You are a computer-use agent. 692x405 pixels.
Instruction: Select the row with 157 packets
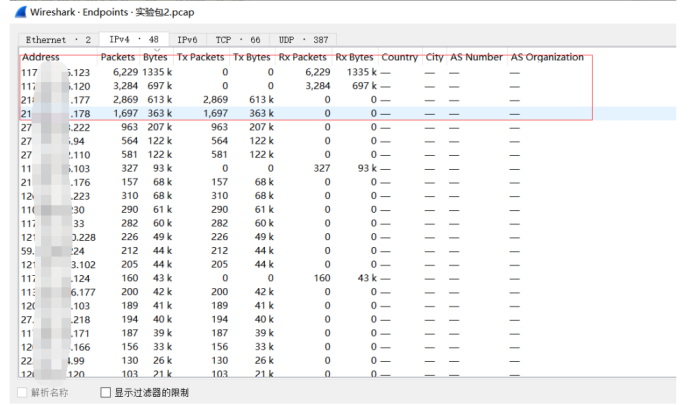point(348,182)
